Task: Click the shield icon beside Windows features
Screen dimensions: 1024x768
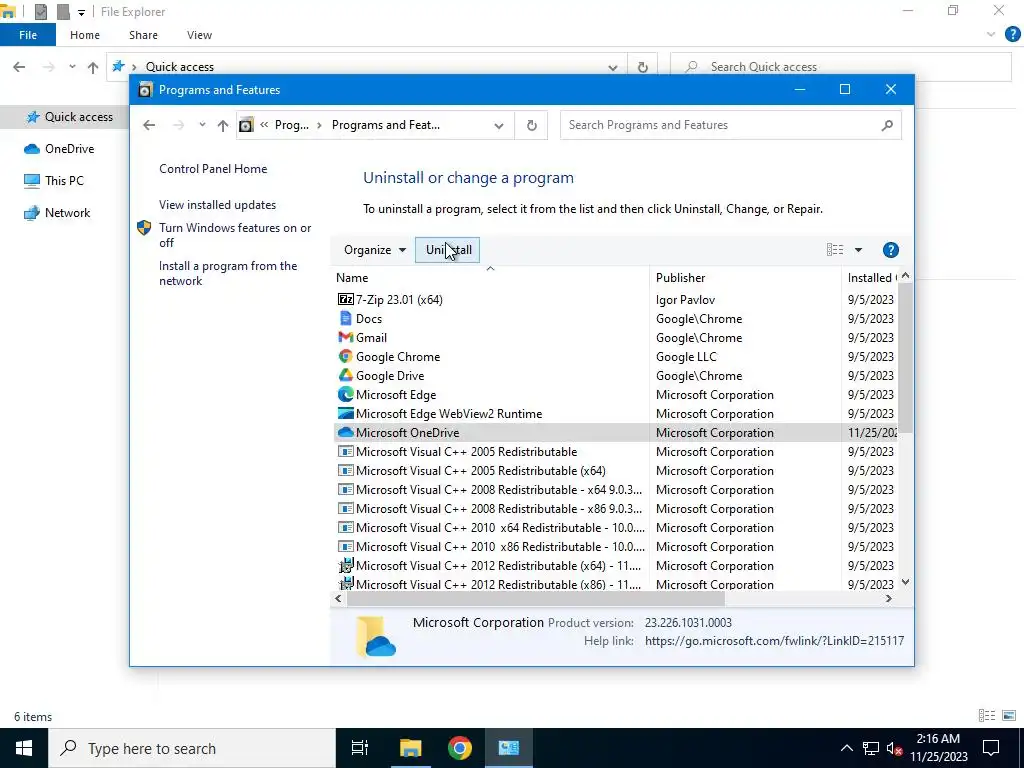Action: pyautogui.click(x=144, y=228)
